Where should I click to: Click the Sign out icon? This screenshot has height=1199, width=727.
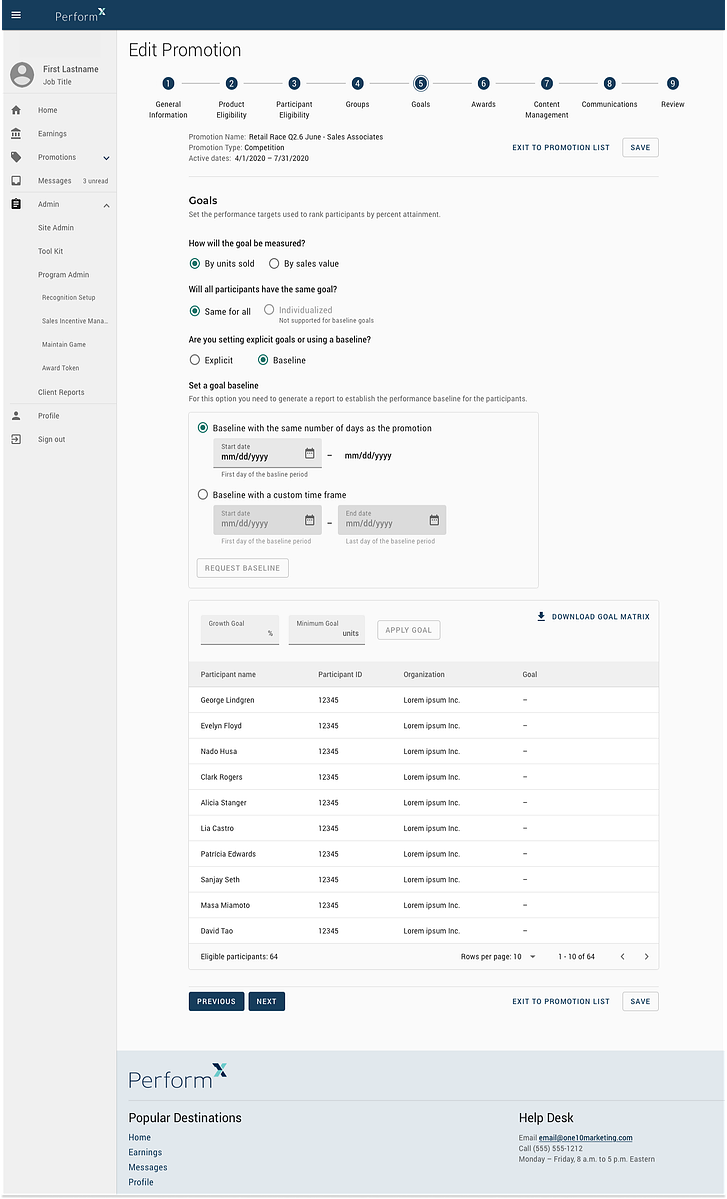[16, 440]
